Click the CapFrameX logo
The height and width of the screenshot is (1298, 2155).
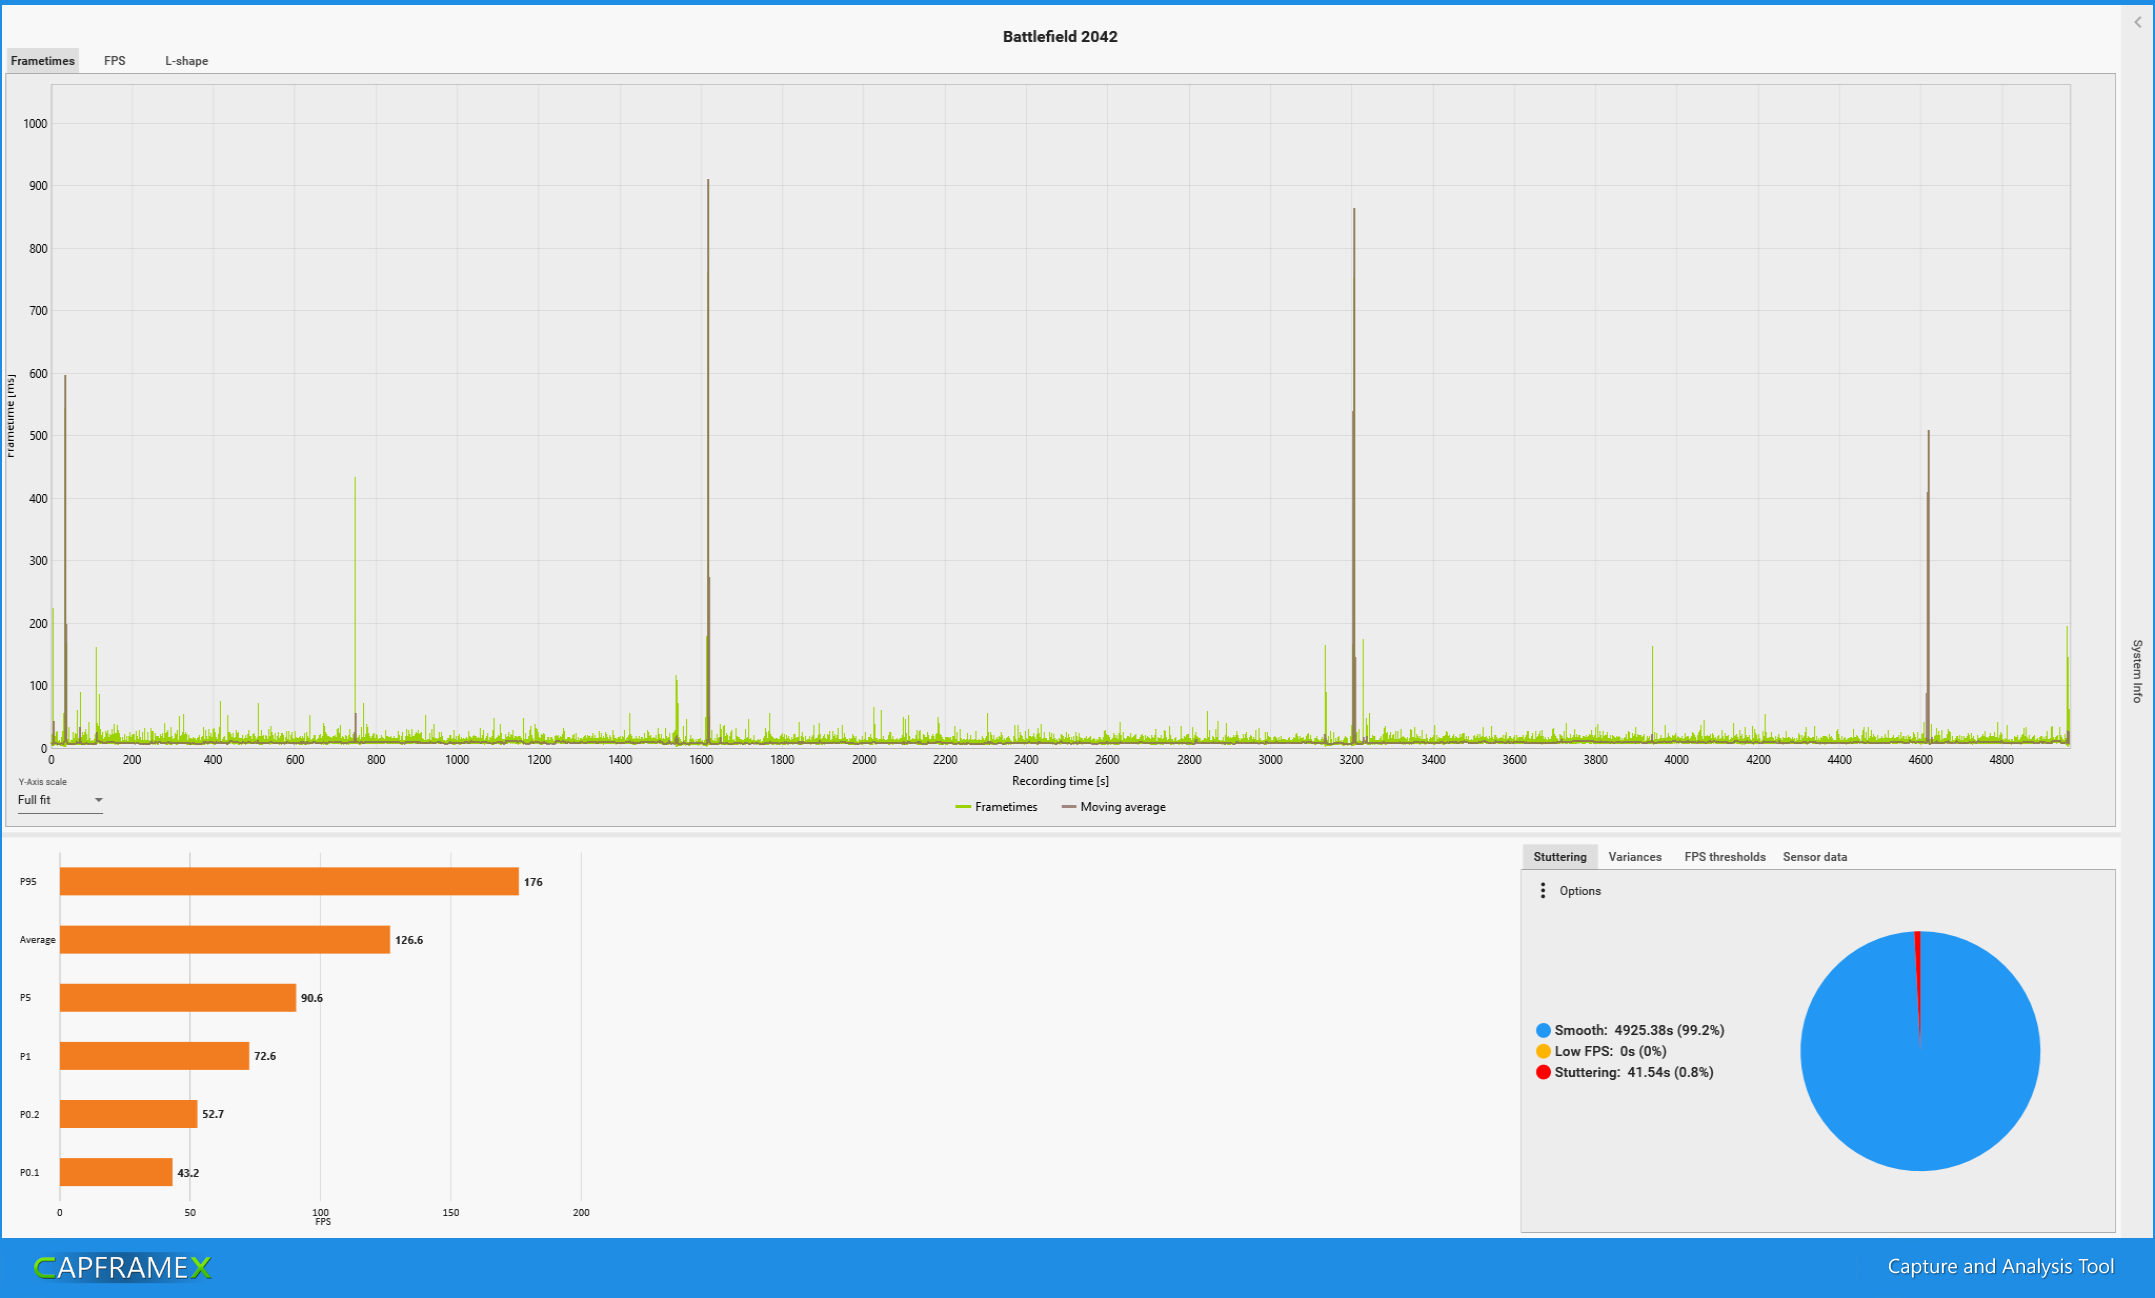(122, 1267)
